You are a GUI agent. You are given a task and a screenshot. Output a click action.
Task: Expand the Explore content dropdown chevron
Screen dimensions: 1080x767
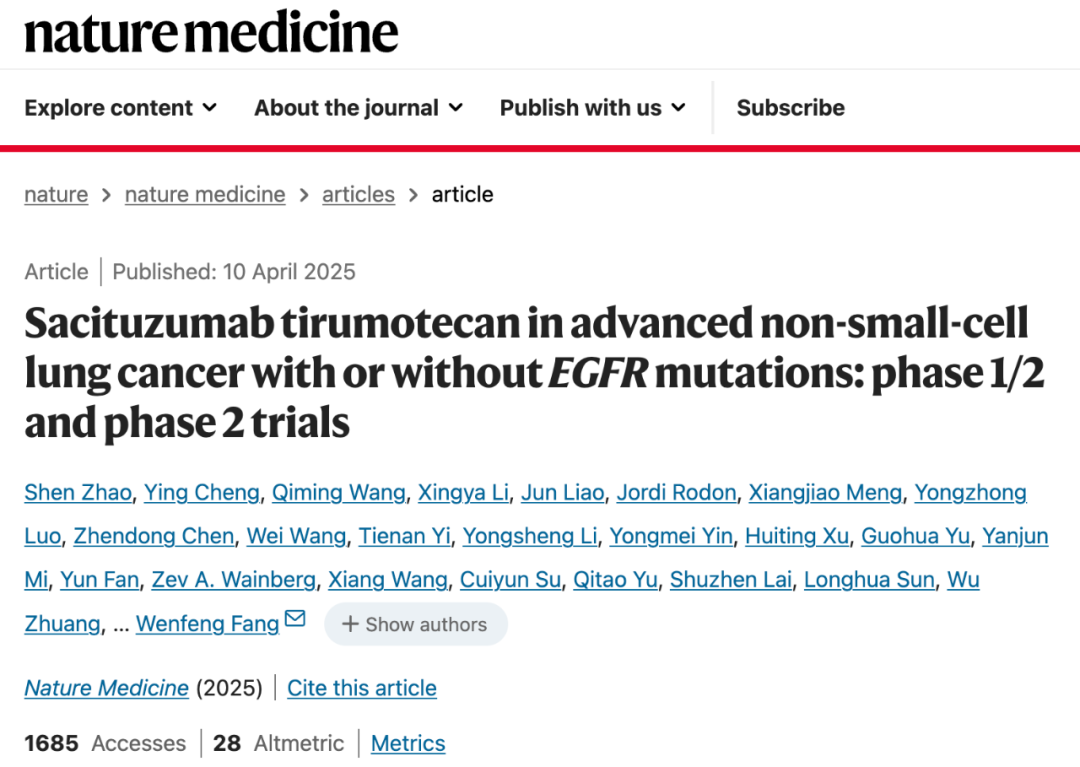(210, 107)
